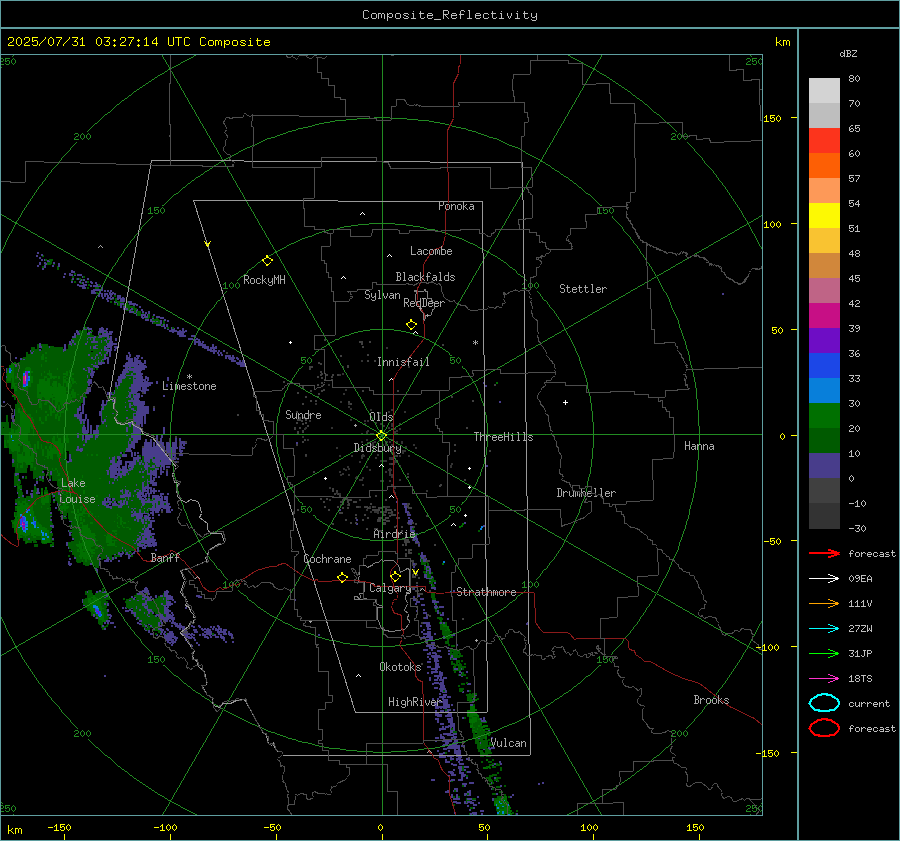Screen dimensions: 900x841
Task: Select the yellow diamond marker above RockyMH
Action: (x=267, y=261)
